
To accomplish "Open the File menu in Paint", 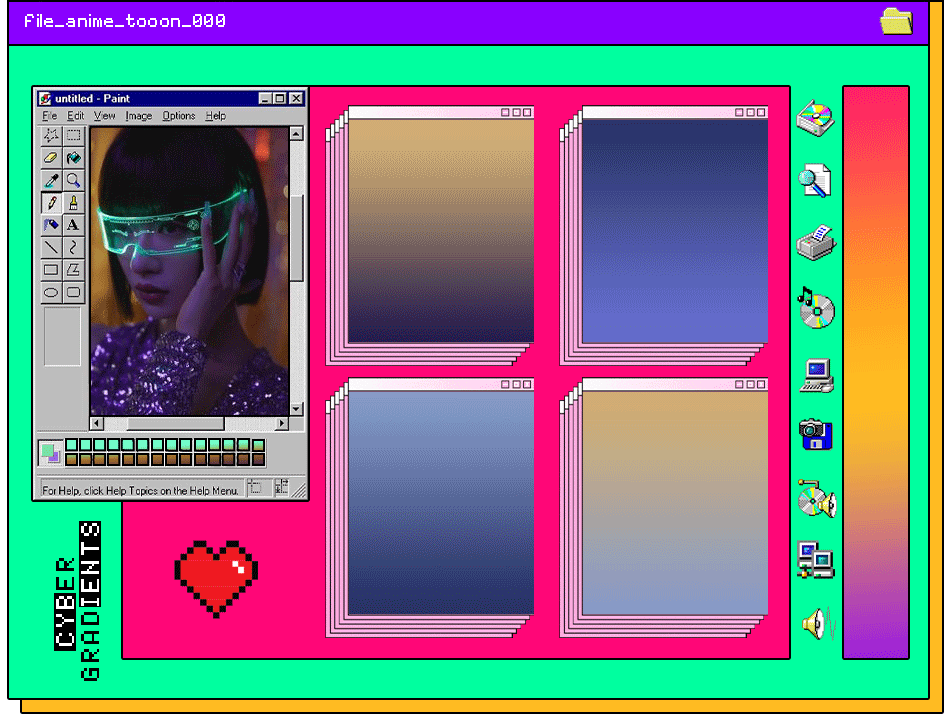I will pos(50,116).
